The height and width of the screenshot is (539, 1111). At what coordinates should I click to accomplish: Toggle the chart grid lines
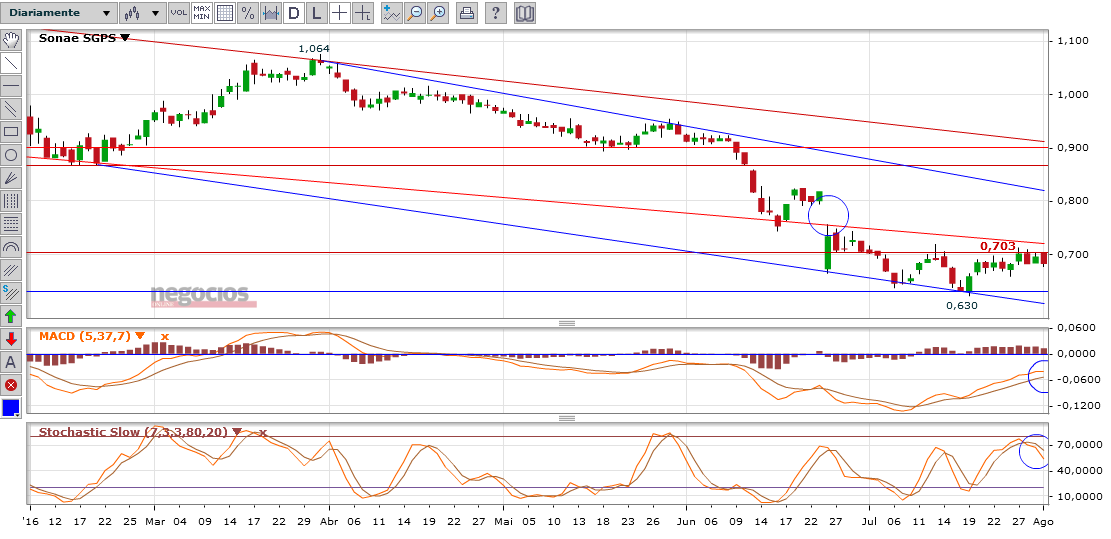pyautogui.click(x=225, y=13)
